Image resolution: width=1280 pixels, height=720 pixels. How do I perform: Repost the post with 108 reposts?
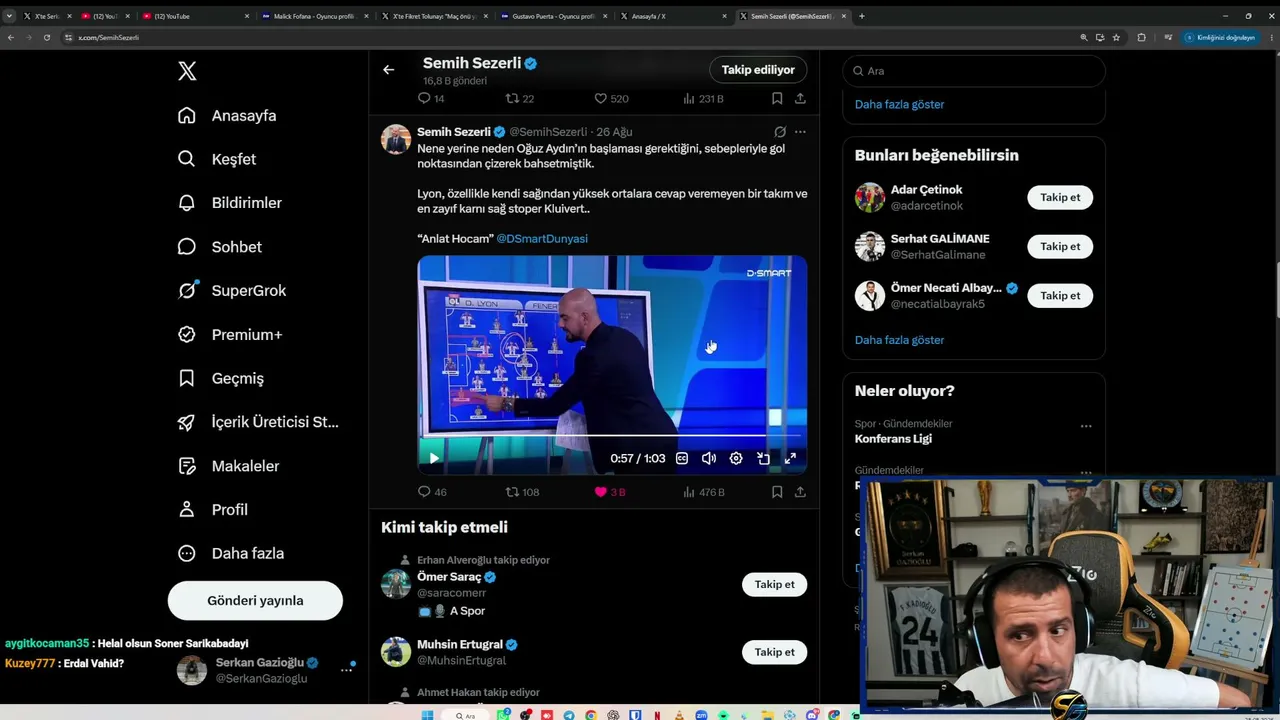click(x=522, y=492)
